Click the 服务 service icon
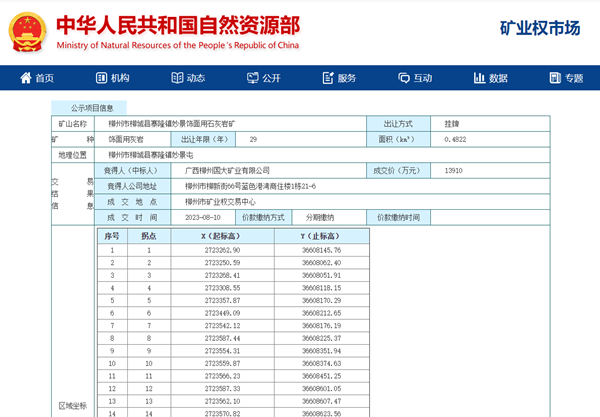600x417 pixels. 328,79
